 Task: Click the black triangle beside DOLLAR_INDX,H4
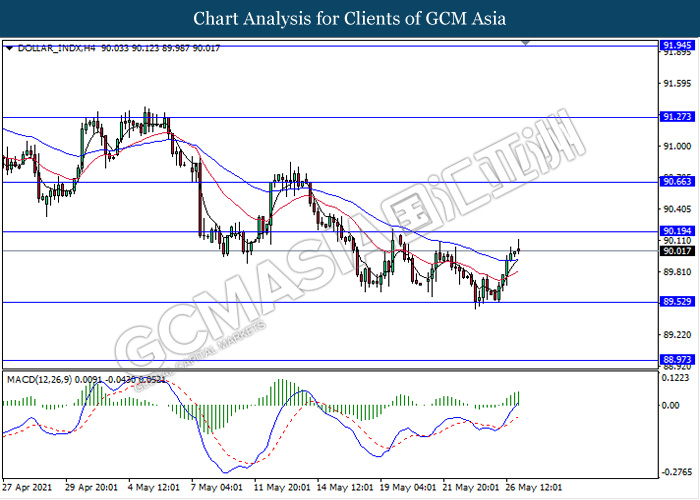[x=9, y=47]
